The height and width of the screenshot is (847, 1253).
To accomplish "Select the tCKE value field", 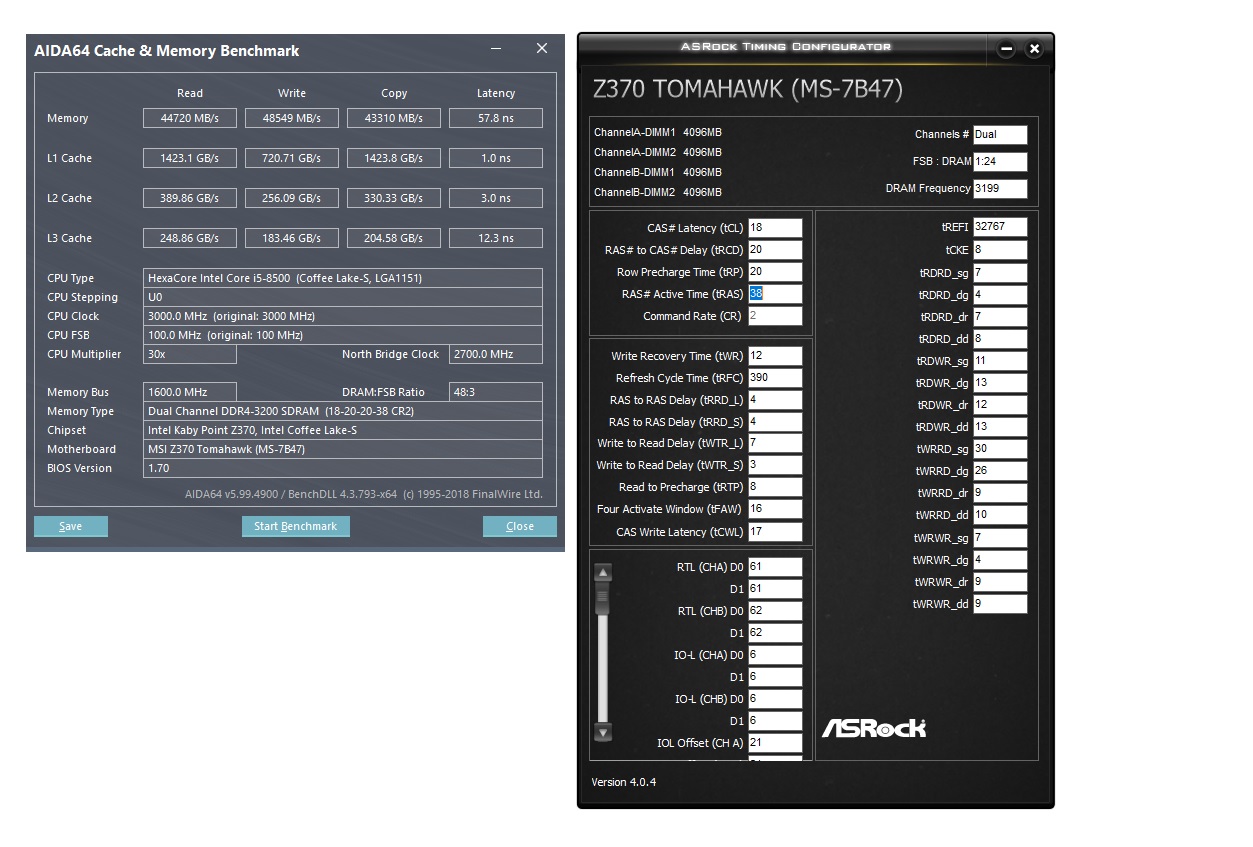I will click(1000, 250).
